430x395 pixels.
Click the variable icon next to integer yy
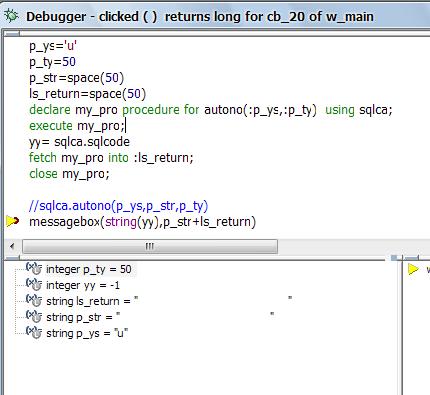tap(34, 284)
